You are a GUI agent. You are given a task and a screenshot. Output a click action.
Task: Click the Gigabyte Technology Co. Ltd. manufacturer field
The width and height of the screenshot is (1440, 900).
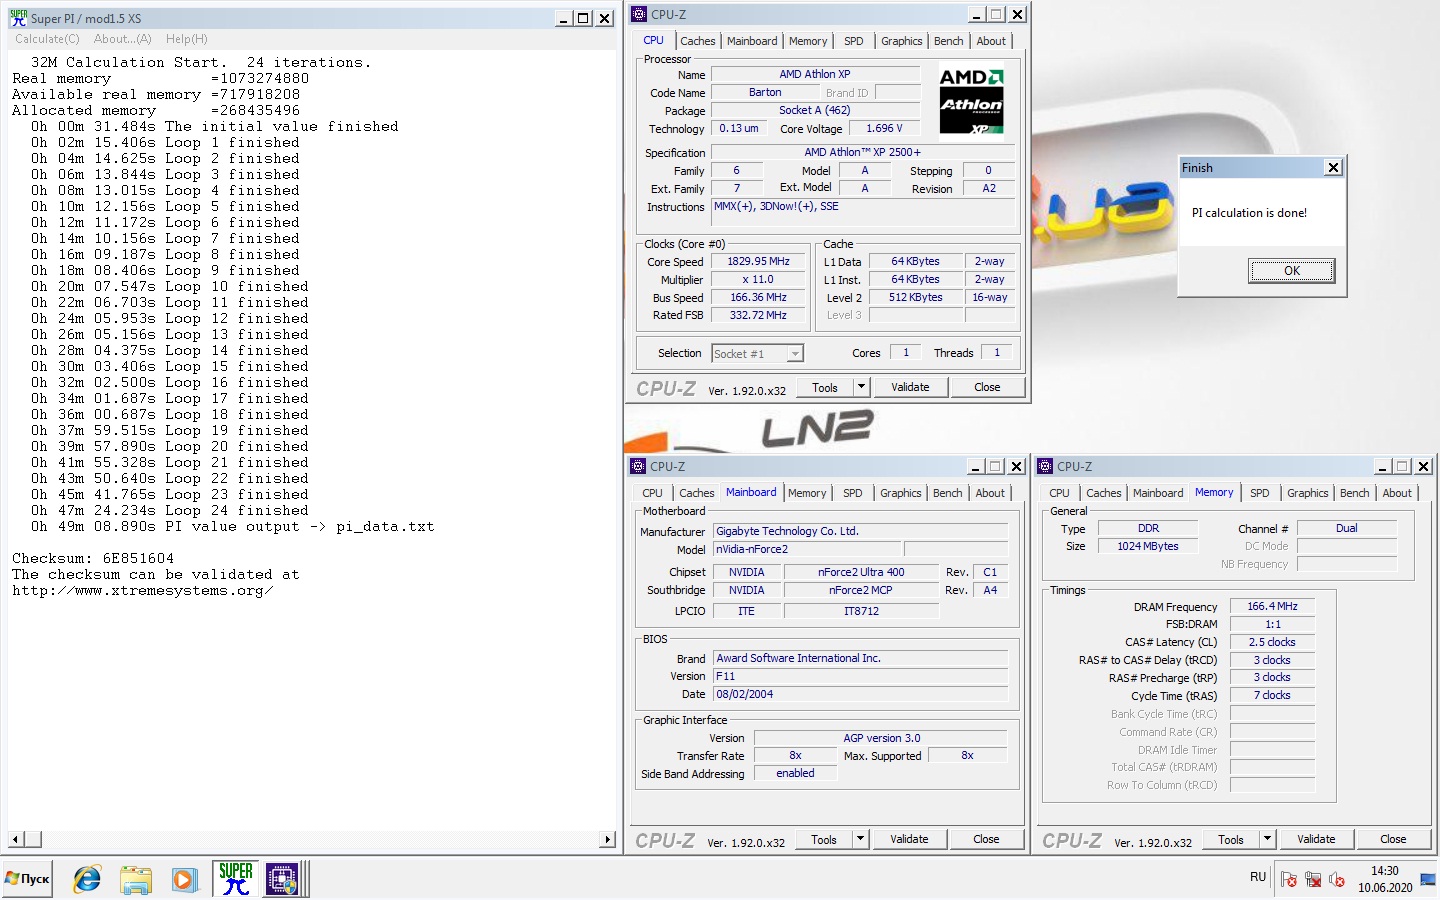pos(860,531)
